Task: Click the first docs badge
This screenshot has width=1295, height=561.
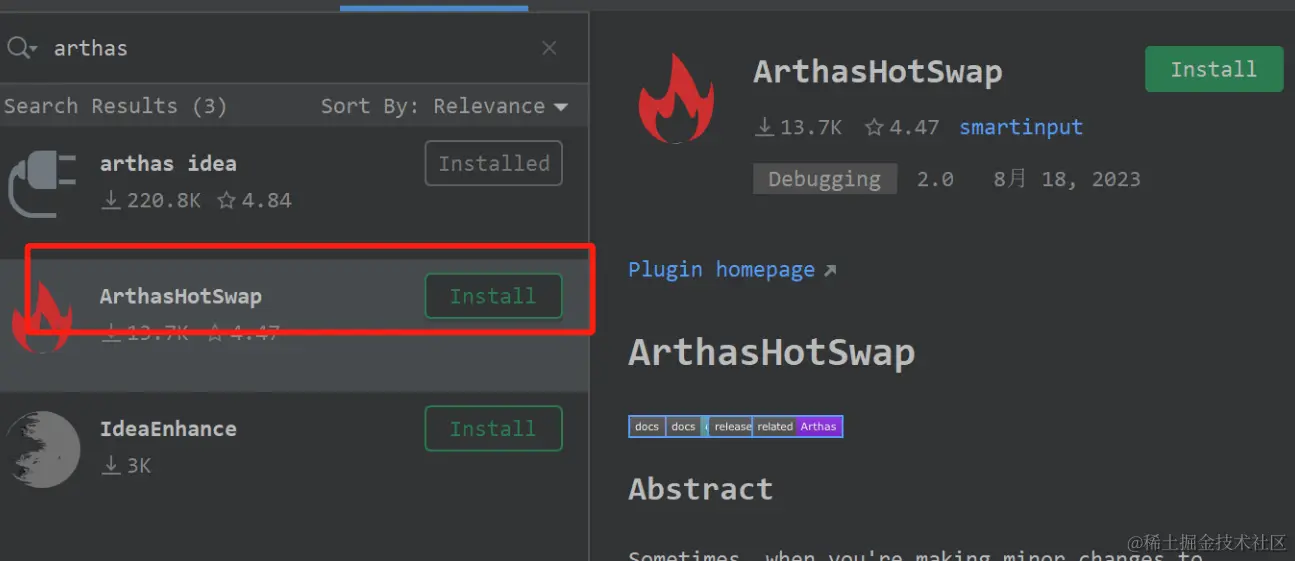Action: (647, 426)
